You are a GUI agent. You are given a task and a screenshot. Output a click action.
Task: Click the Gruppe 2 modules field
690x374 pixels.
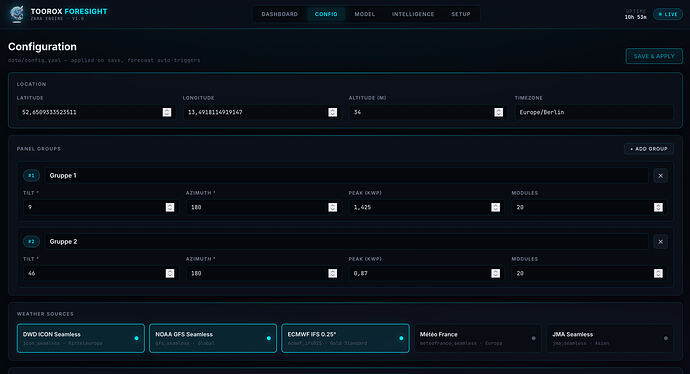pos(589,273)
